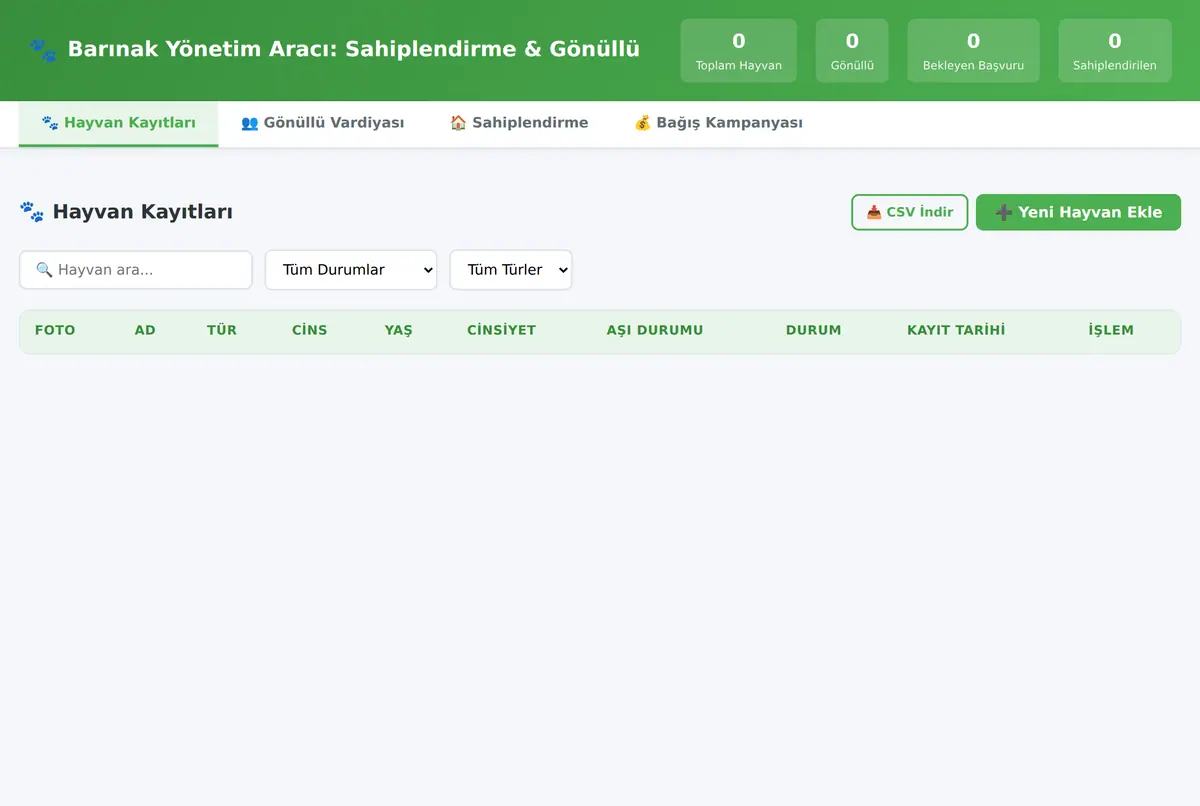The height and width of the screenshot is (806, 1200).
Task: Click paw icon beside Hayvan Kayıtları heading
Action: (31, 212)
